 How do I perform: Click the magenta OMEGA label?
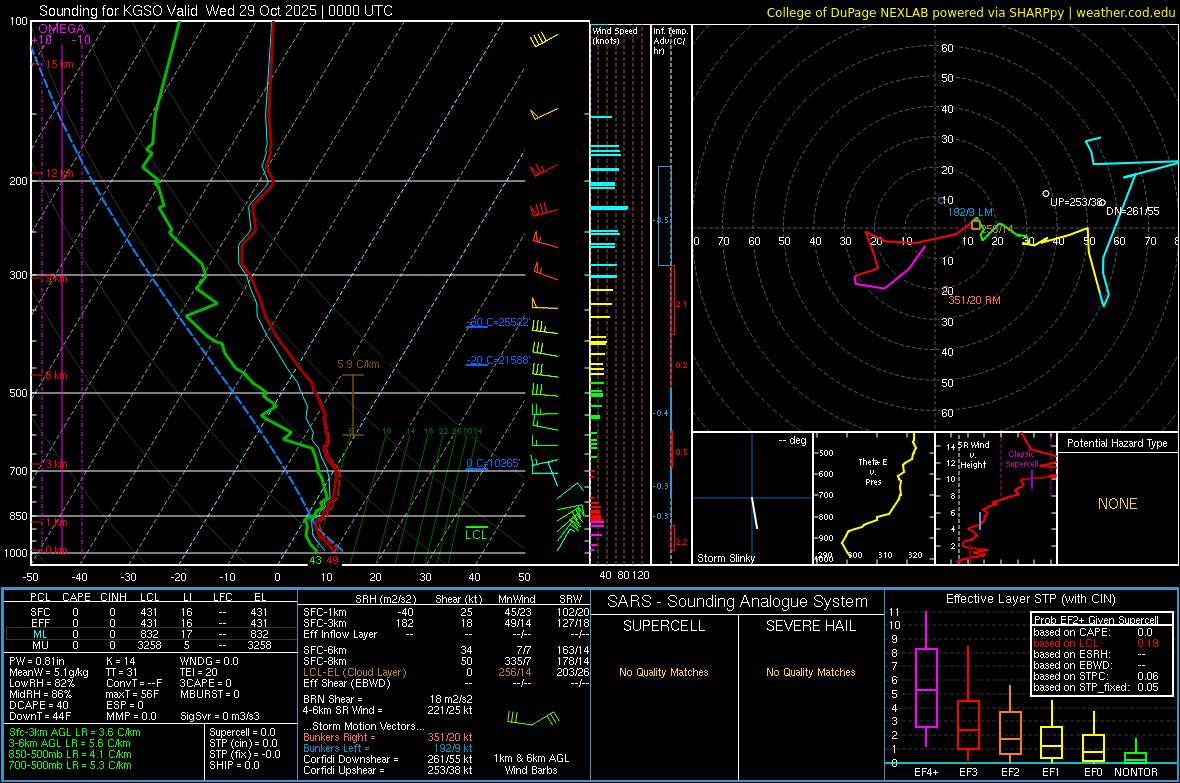(62, 29)
